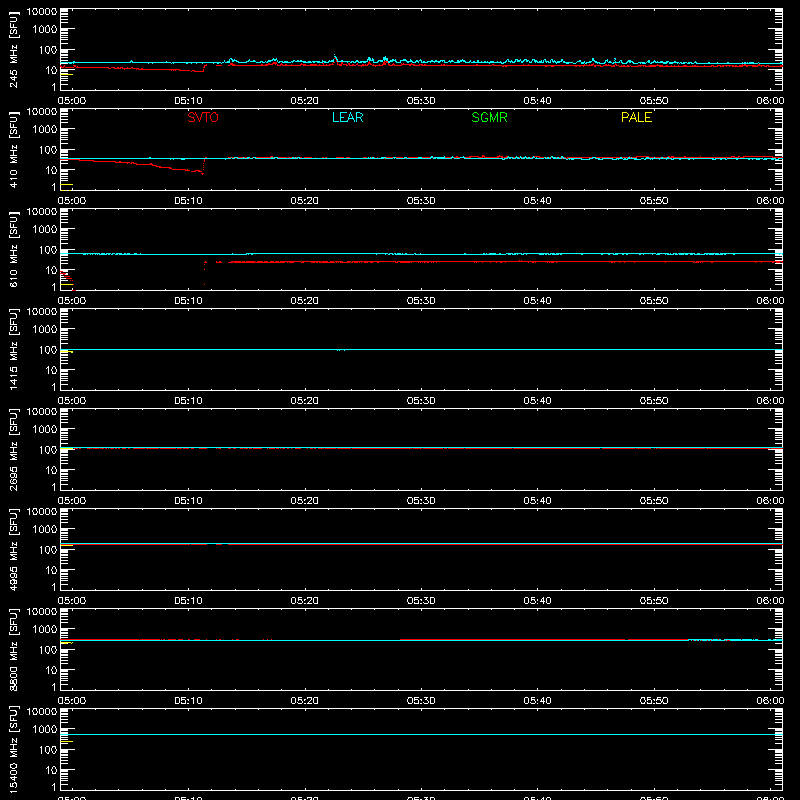
Task: Click 05:00 label under 245 MHz panel
Action: tap(72, 101)
